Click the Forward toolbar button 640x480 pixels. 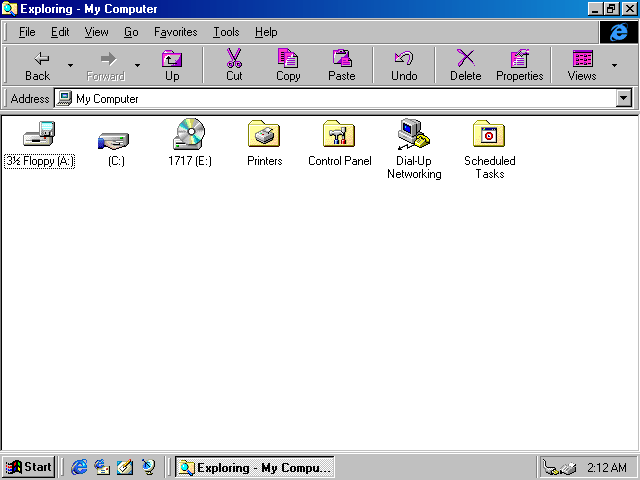pyautogui.click(x=106, y=65)
